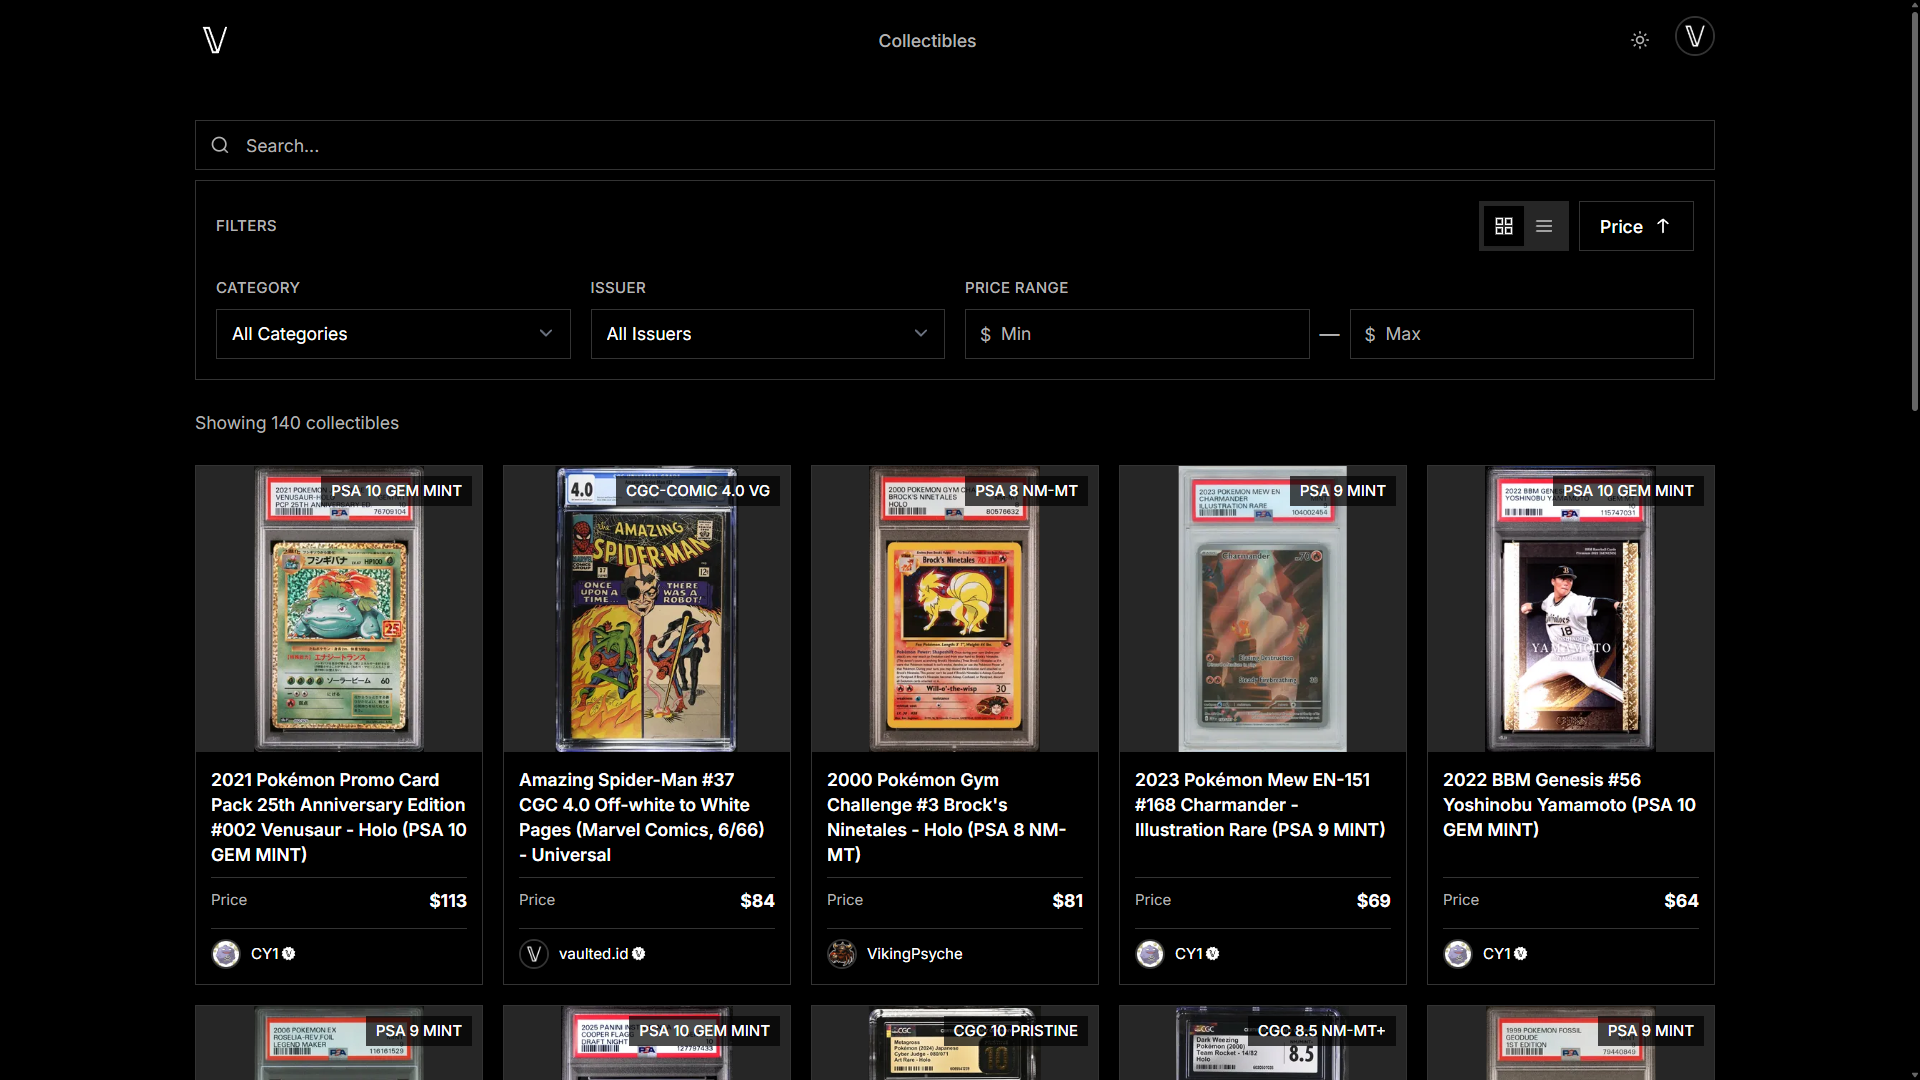Screen dimensions: 1920x1080
Task: Open the user profile avatar menu
Action: (x=1694, y=36)
